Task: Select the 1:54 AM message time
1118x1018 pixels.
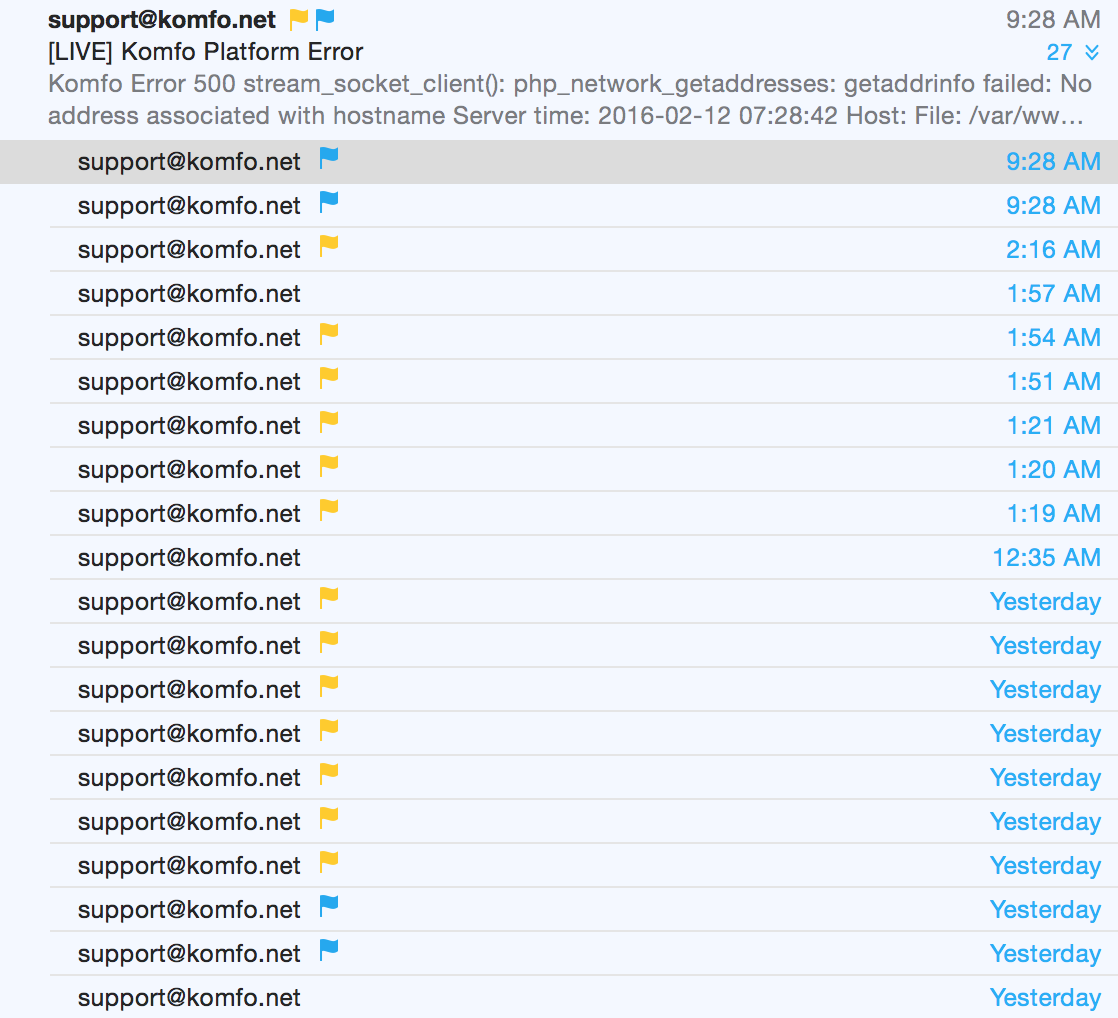Action: [x=1053, y=337]
